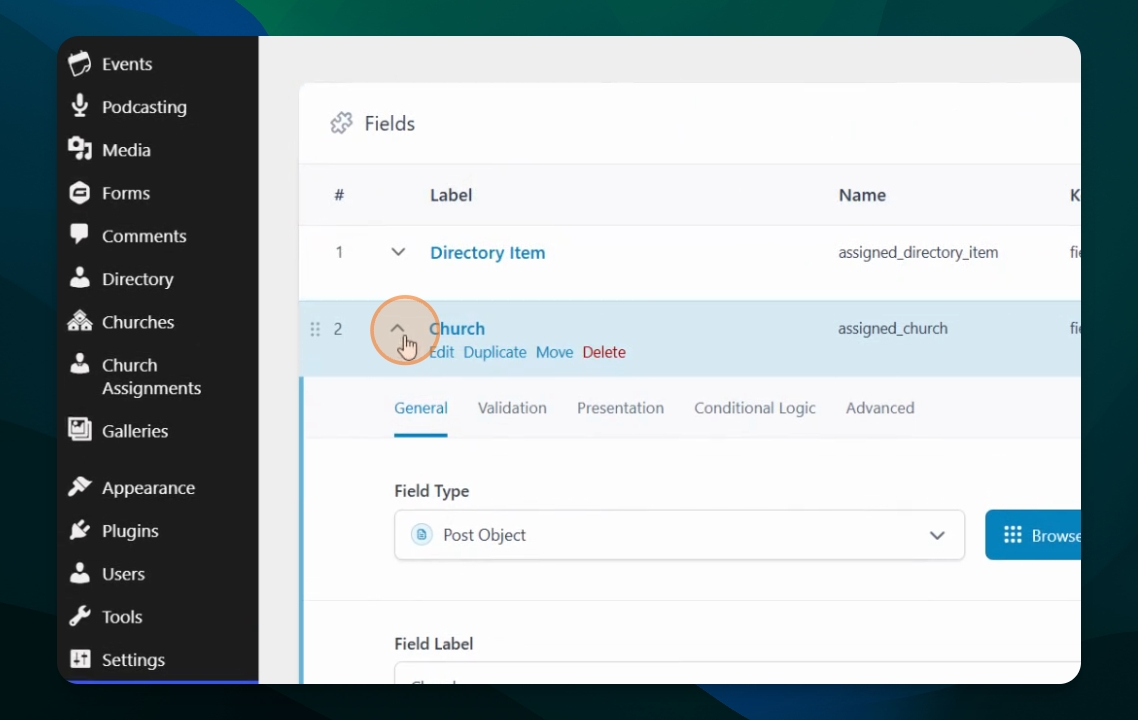
Task: Switch to the General tab
Action: click(x=421, y=408)
